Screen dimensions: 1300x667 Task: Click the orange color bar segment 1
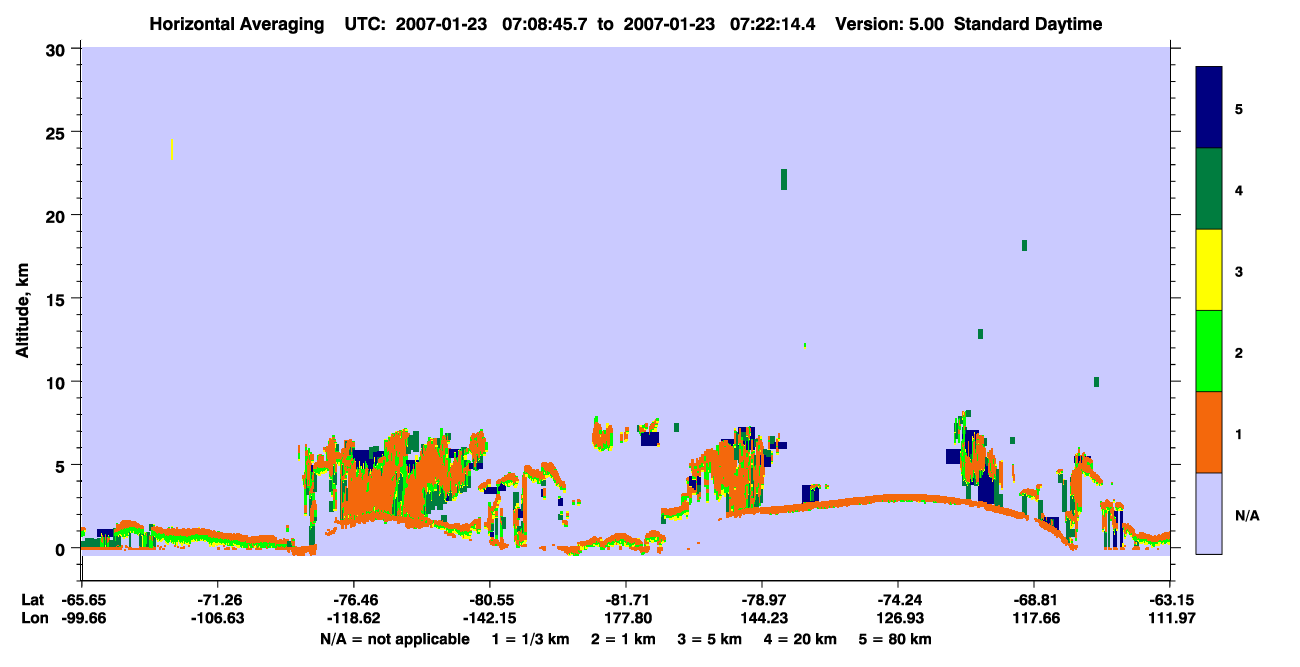pyautogui.click(x=1209, y=432)
